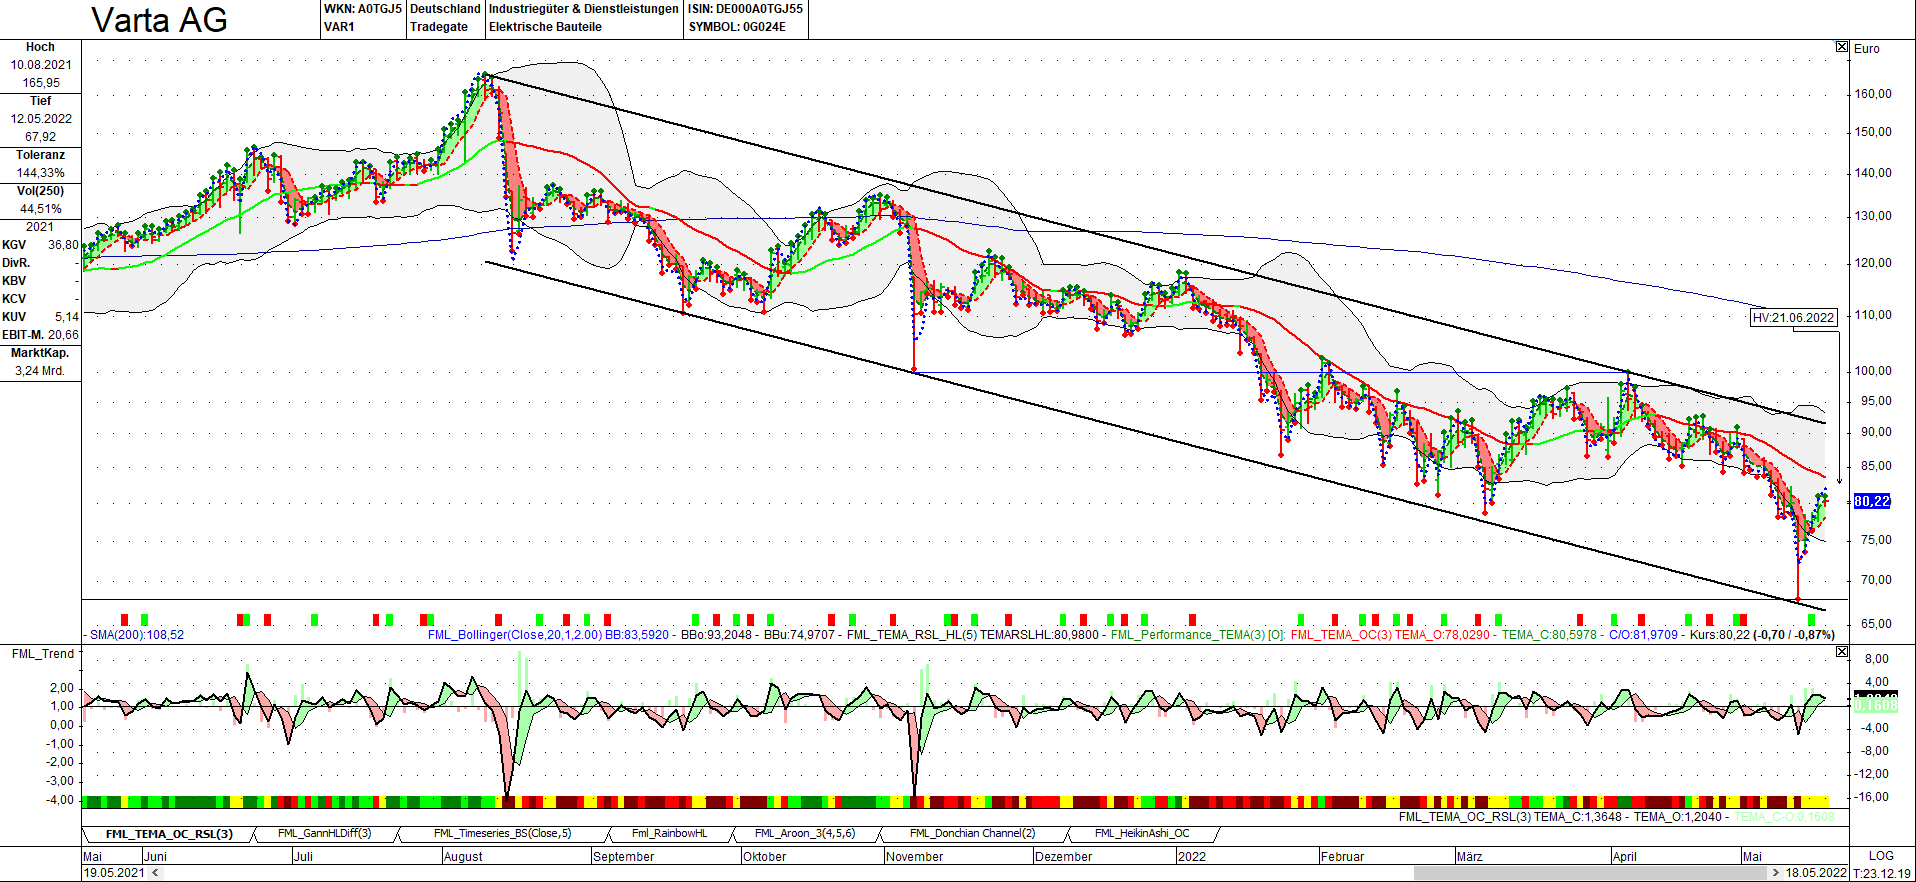Click the left scroll arrow of the timeline
The image size is (1916, 882).
pyautogui.click(x=154, y=873)
